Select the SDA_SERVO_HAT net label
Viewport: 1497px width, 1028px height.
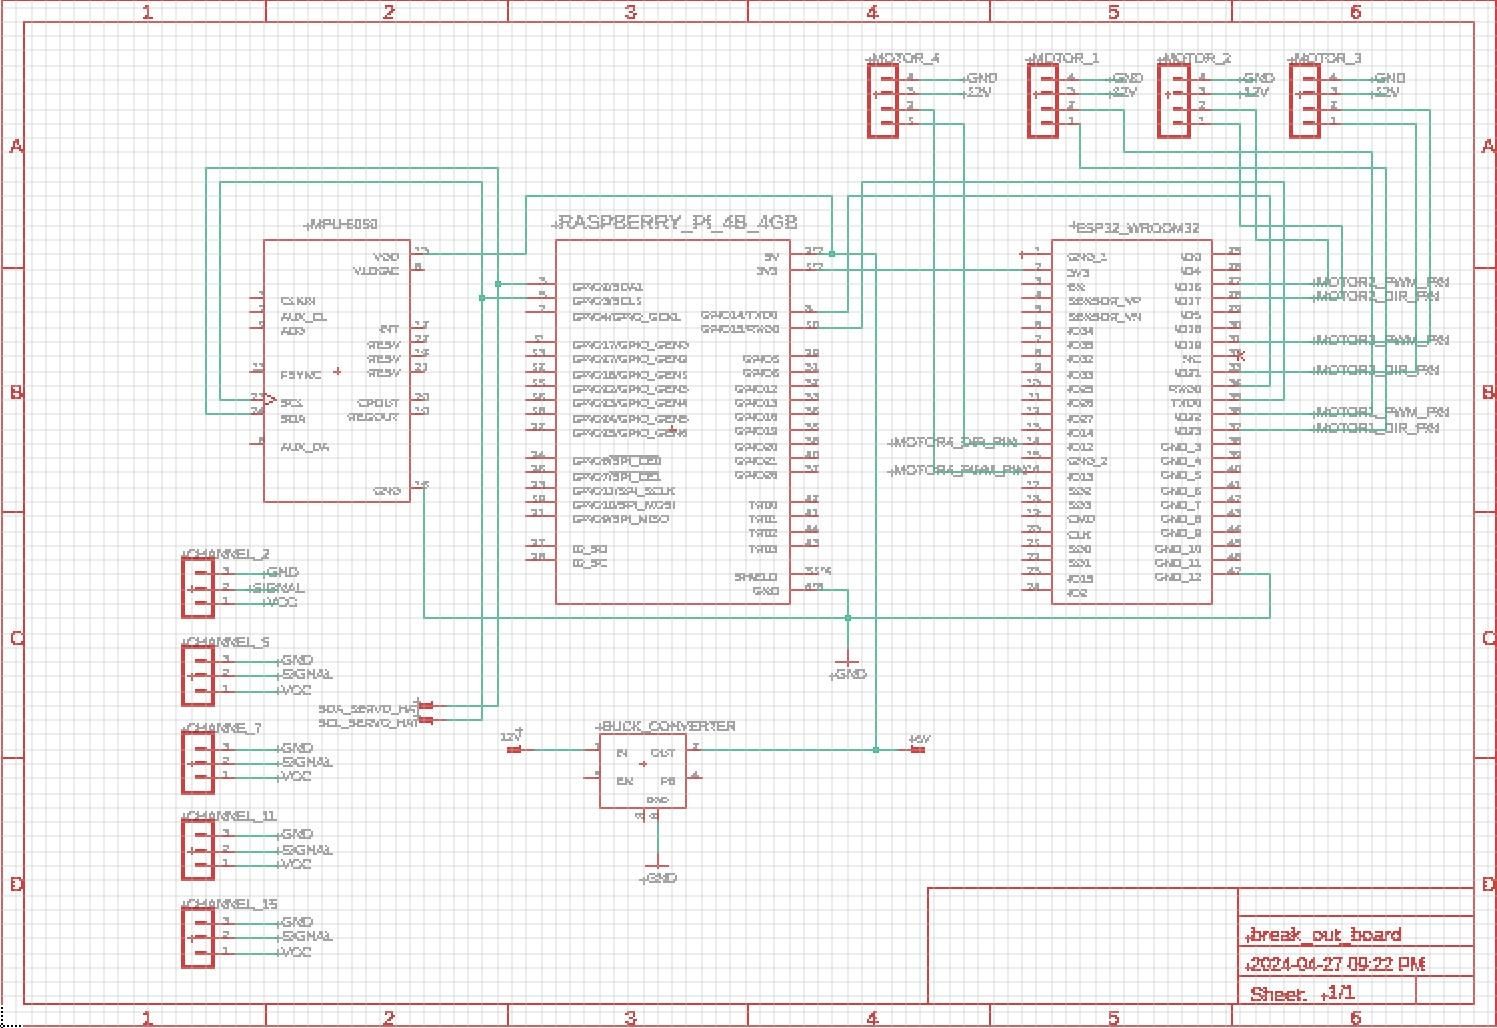[x=368, y=707]
